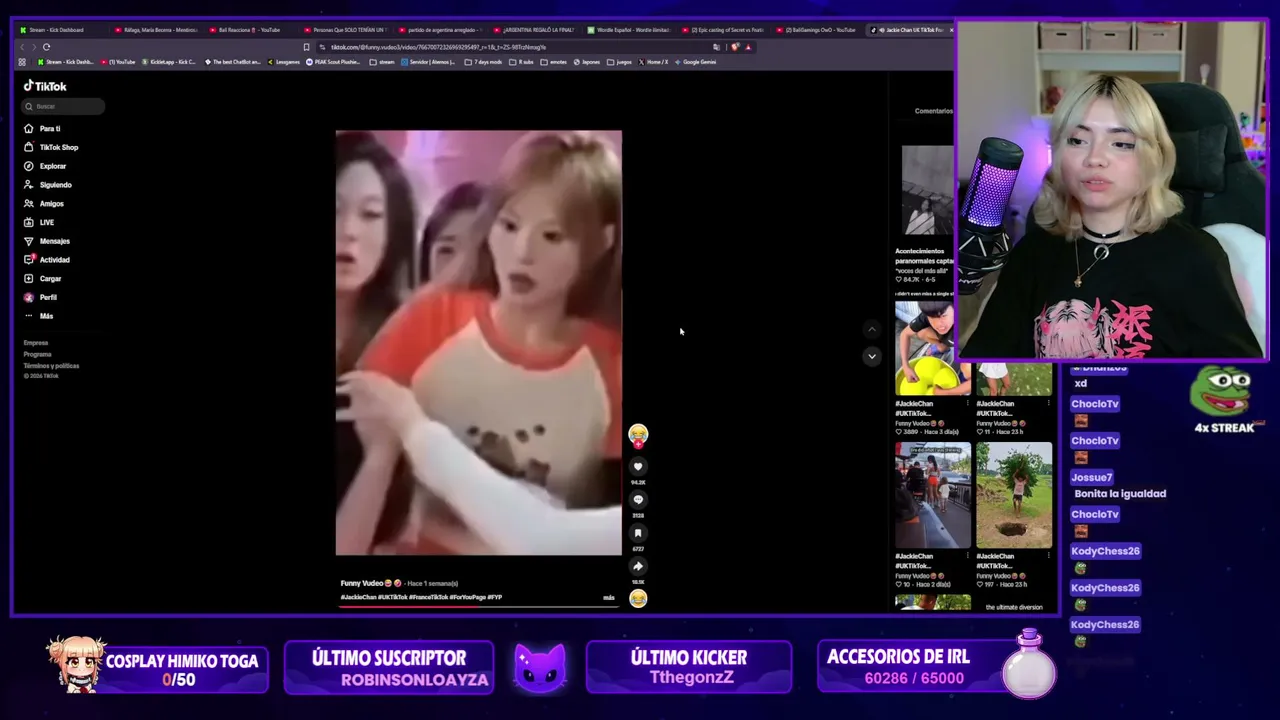
Task: Click the Brave rewards triangle icon
Action: pos(748,47)
